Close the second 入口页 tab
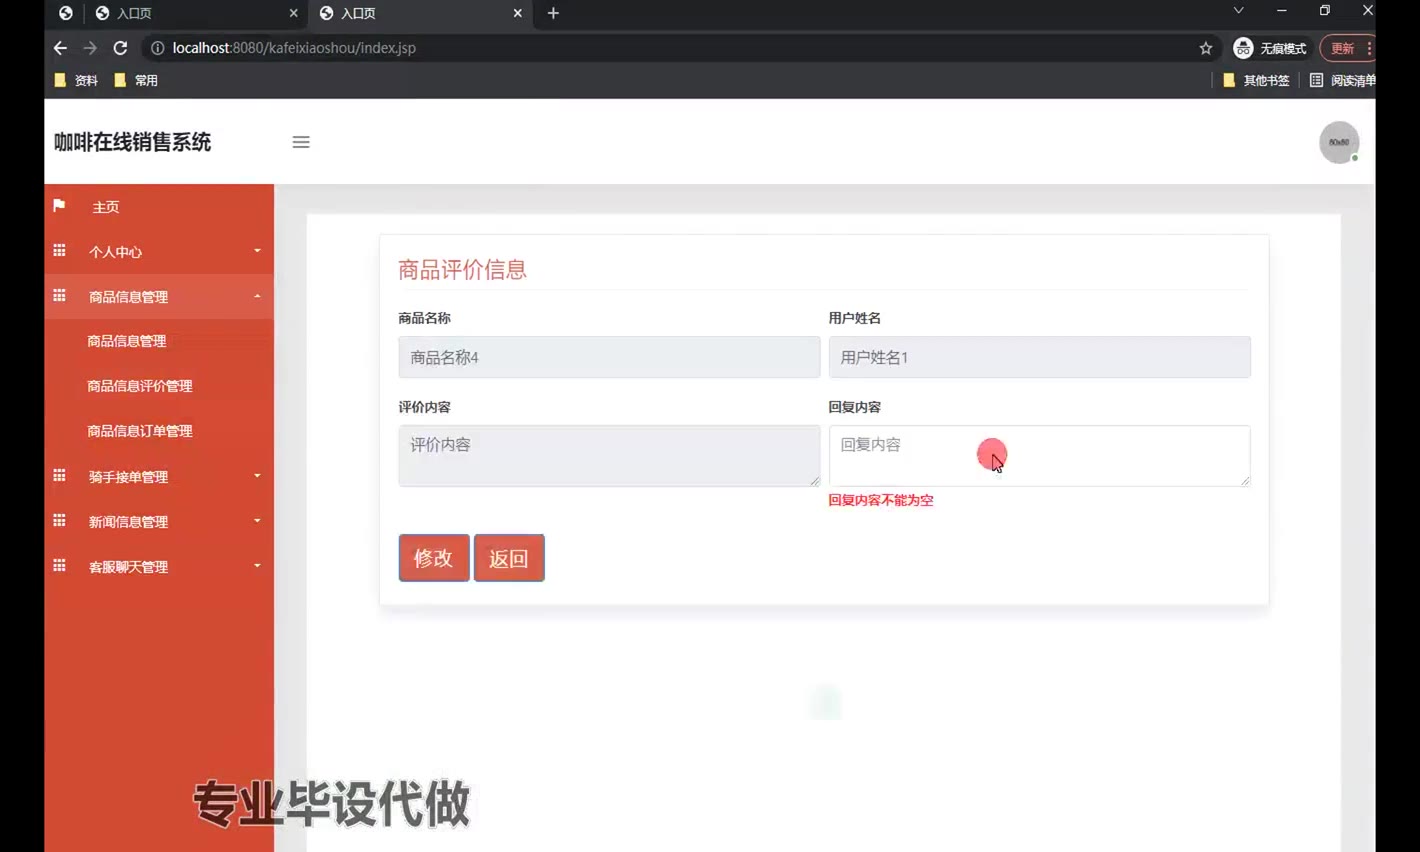 tap(517, 13)
